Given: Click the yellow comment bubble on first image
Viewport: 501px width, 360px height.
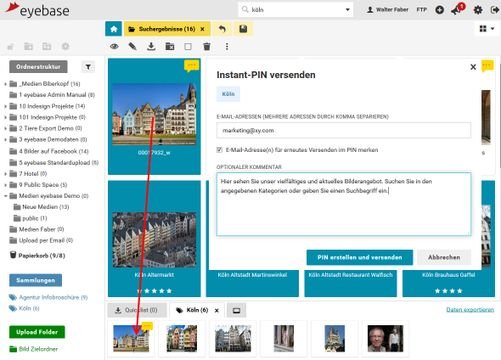Looking at the screenshot, I should [191, 65].
